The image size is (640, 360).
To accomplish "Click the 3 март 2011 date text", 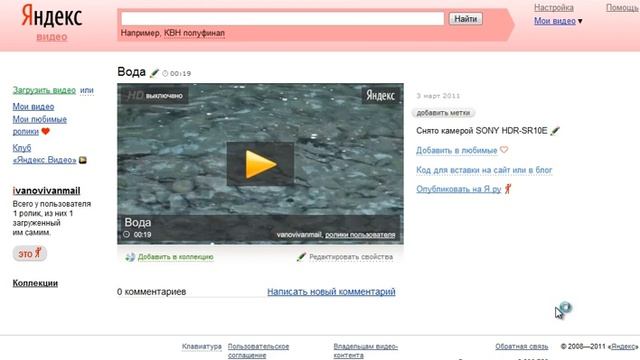I will coord(438,96).
